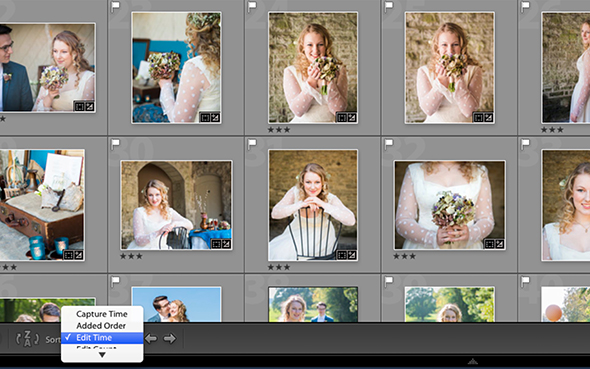590x369 pixels.
Task: Click develop adjustments badge on bride-from-behind photo
Action: coord(215,118)
